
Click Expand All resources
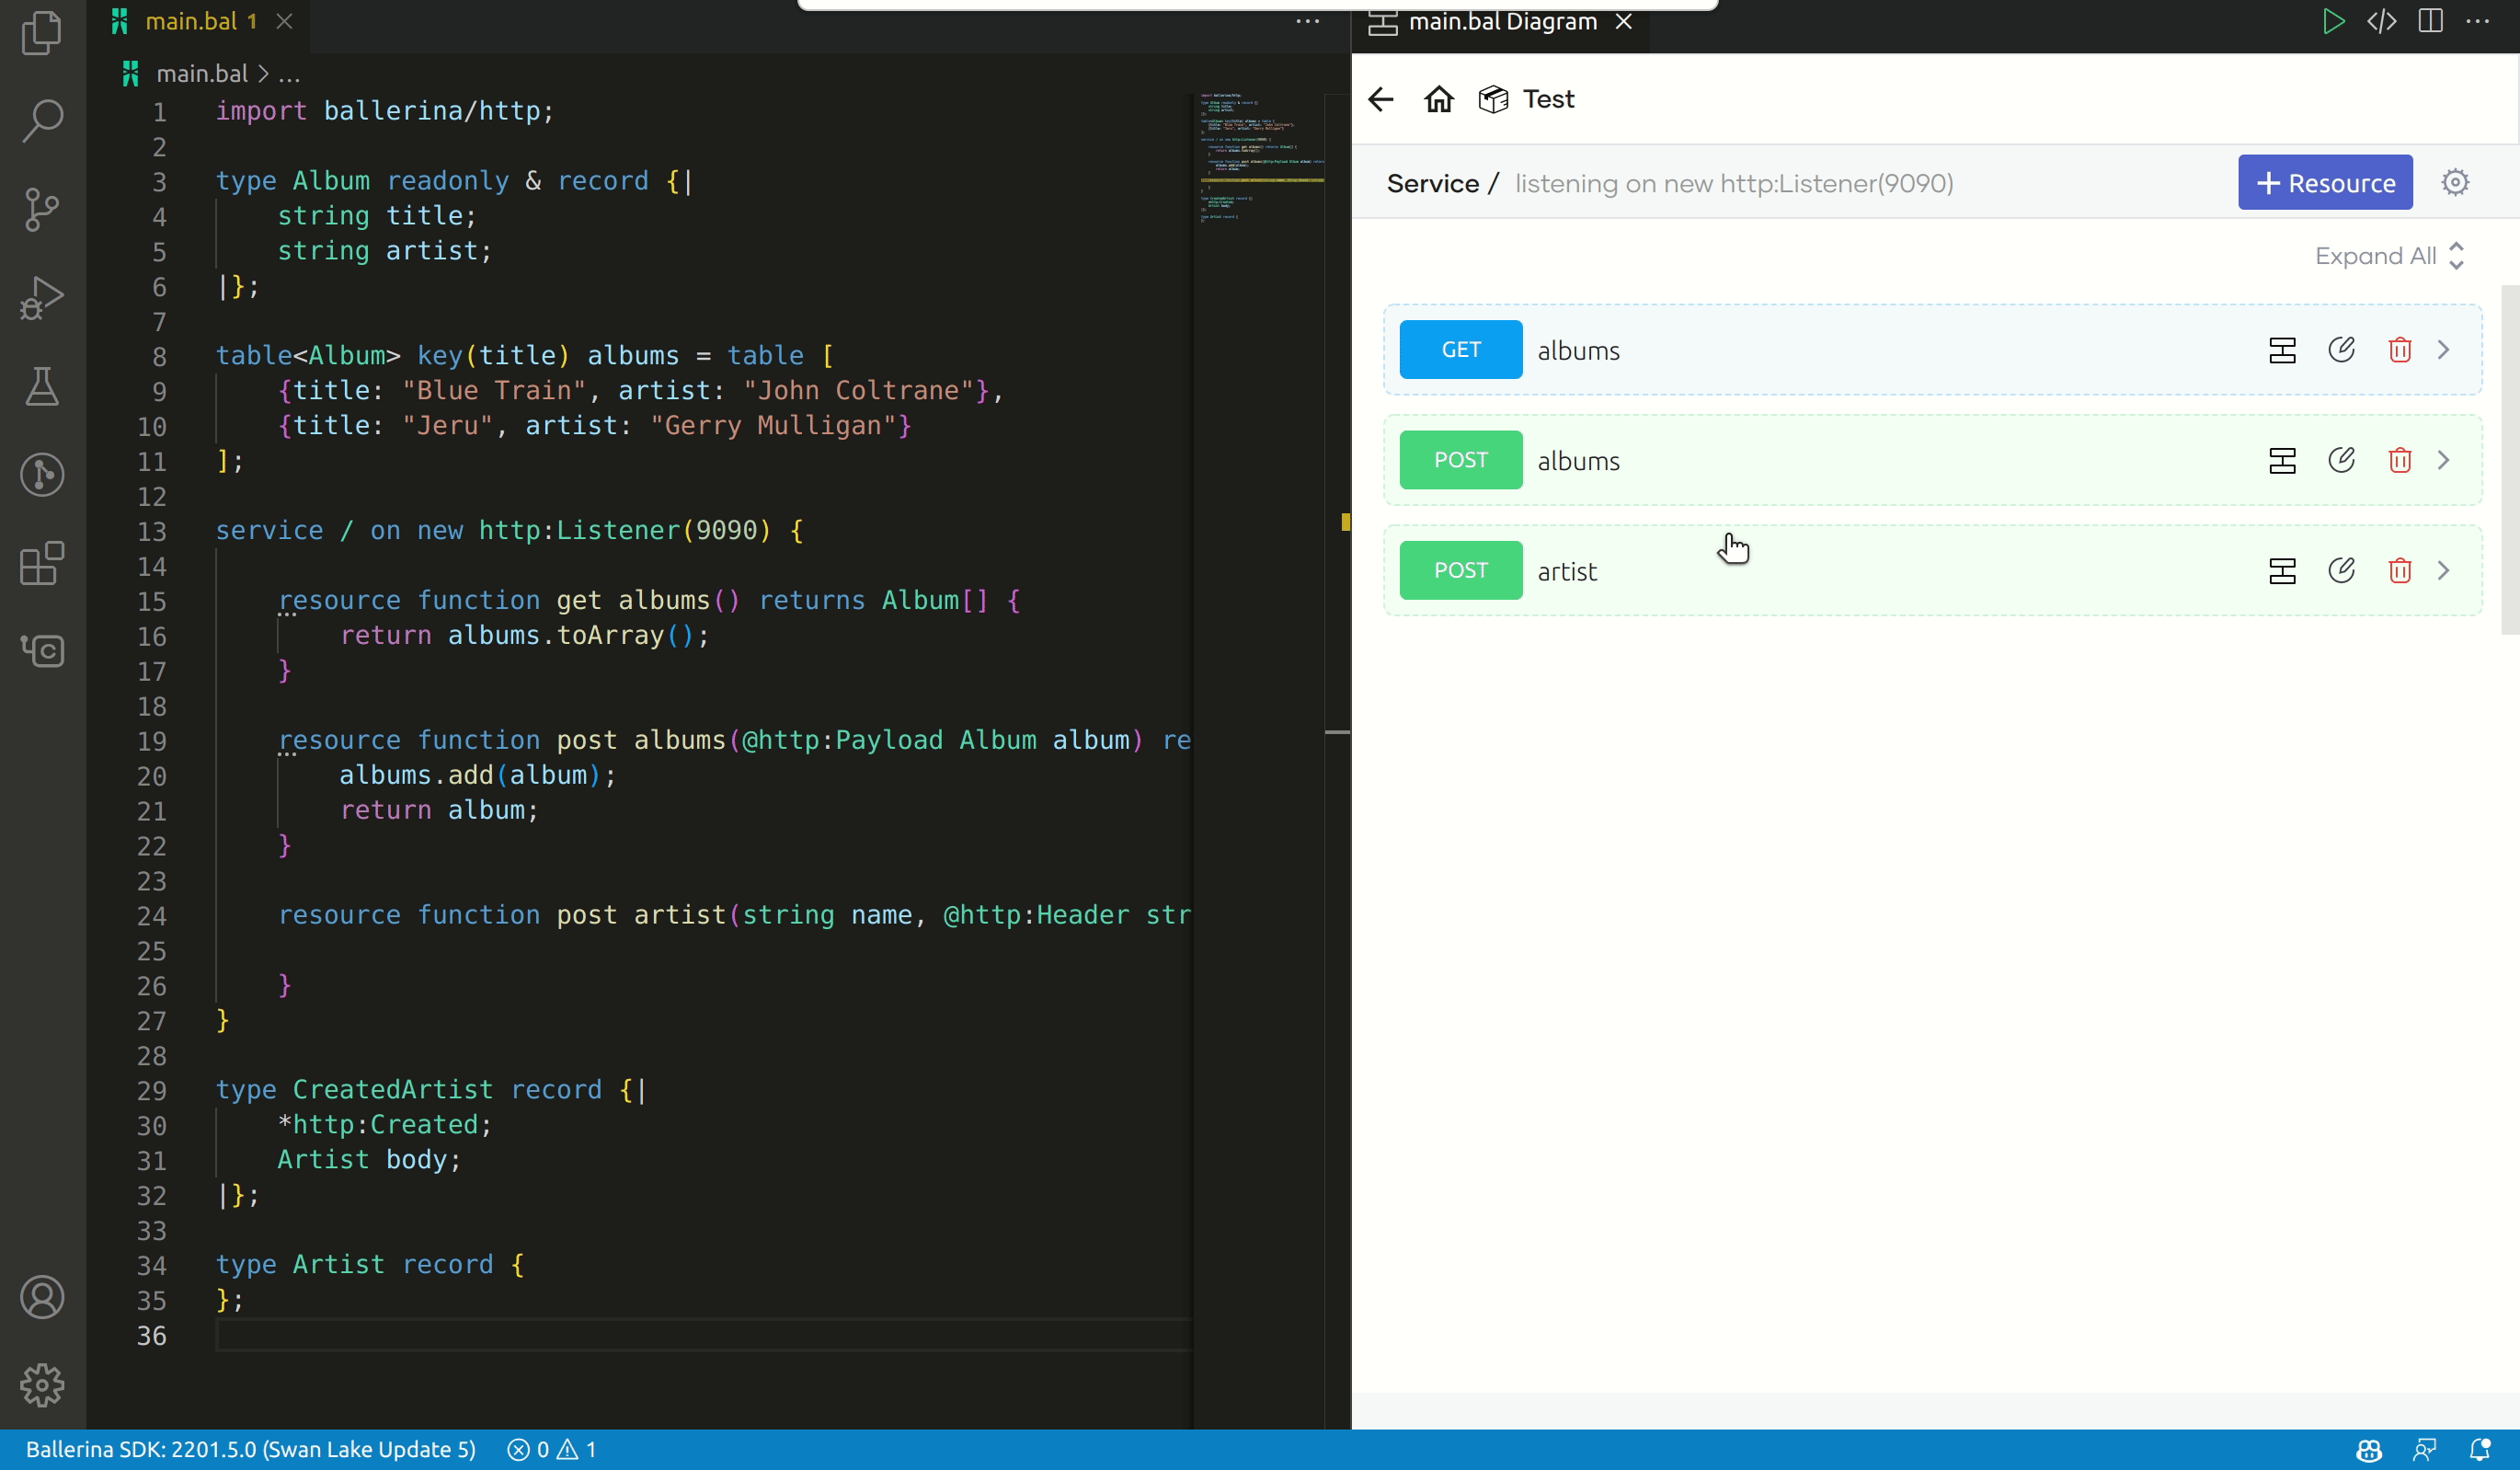click(x=2389, y=256)
